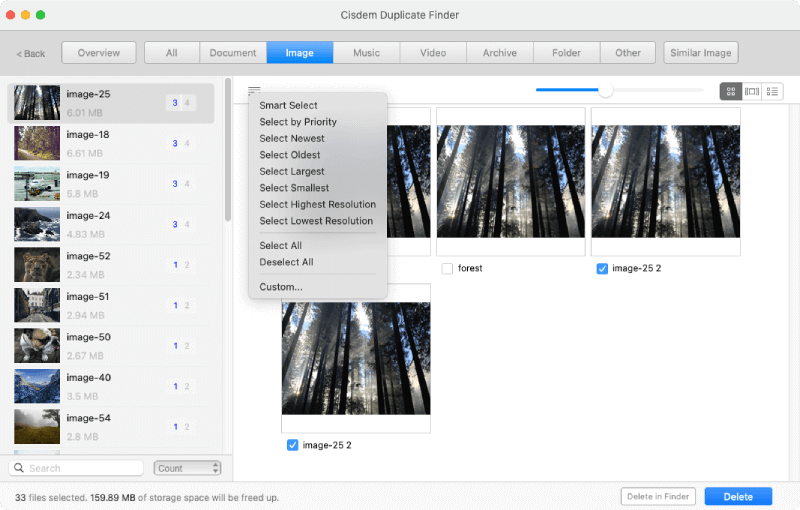Image resolution: width=800 pixels, height=510 pixels.
Task: Switch to grid thumbnail view
Action: click(x=731, y=91)
